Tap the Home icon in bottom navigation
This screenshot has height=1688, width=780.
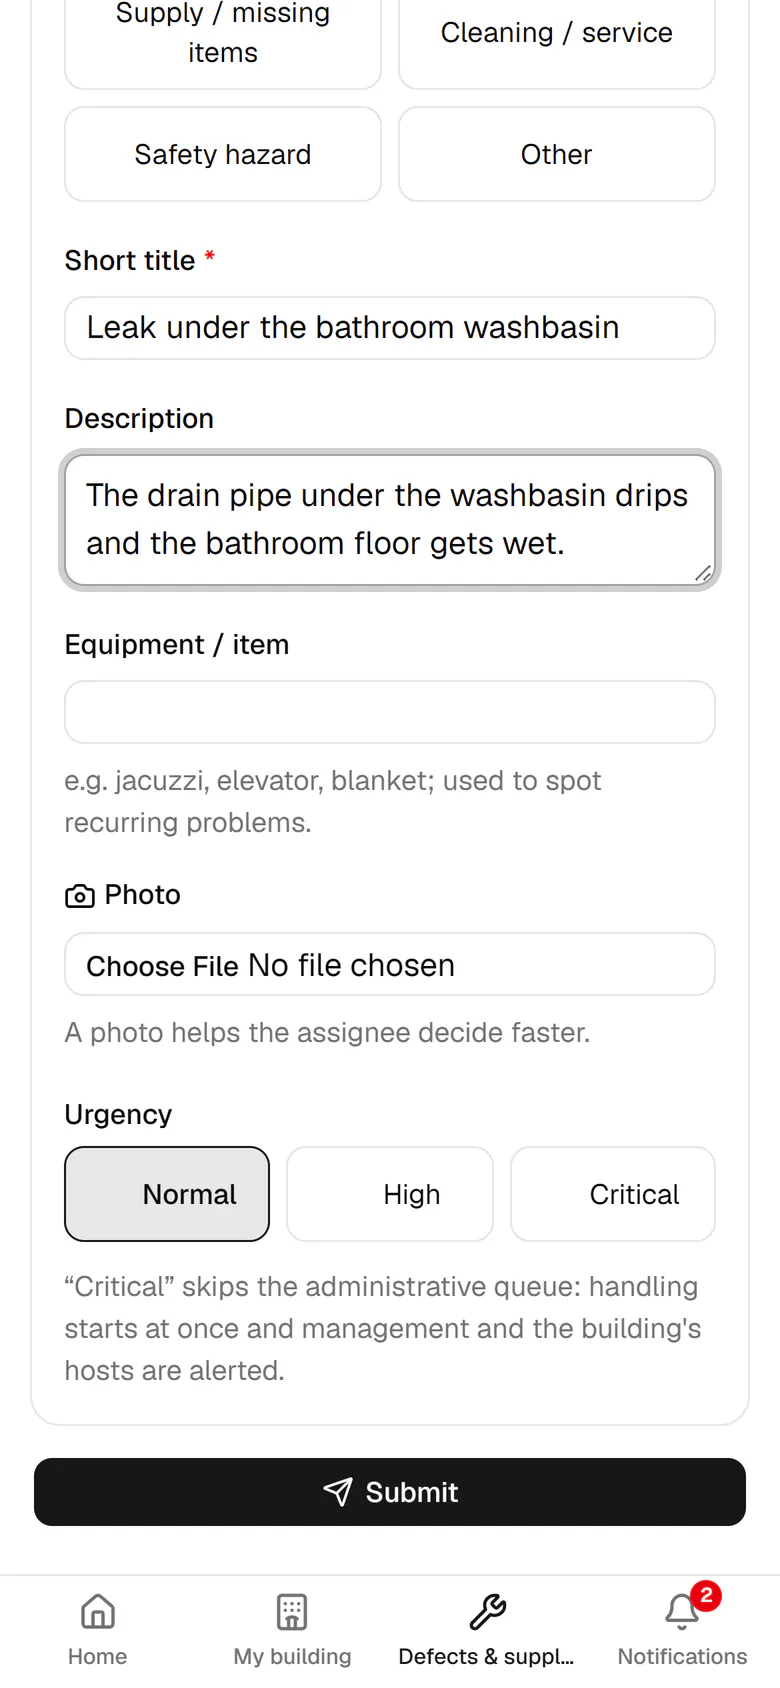click(97, 1612)
